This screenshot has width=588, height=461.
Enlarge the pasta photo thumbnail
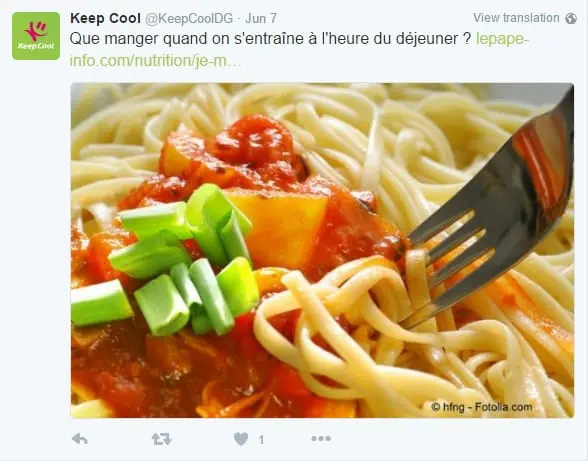click(322, 250)
